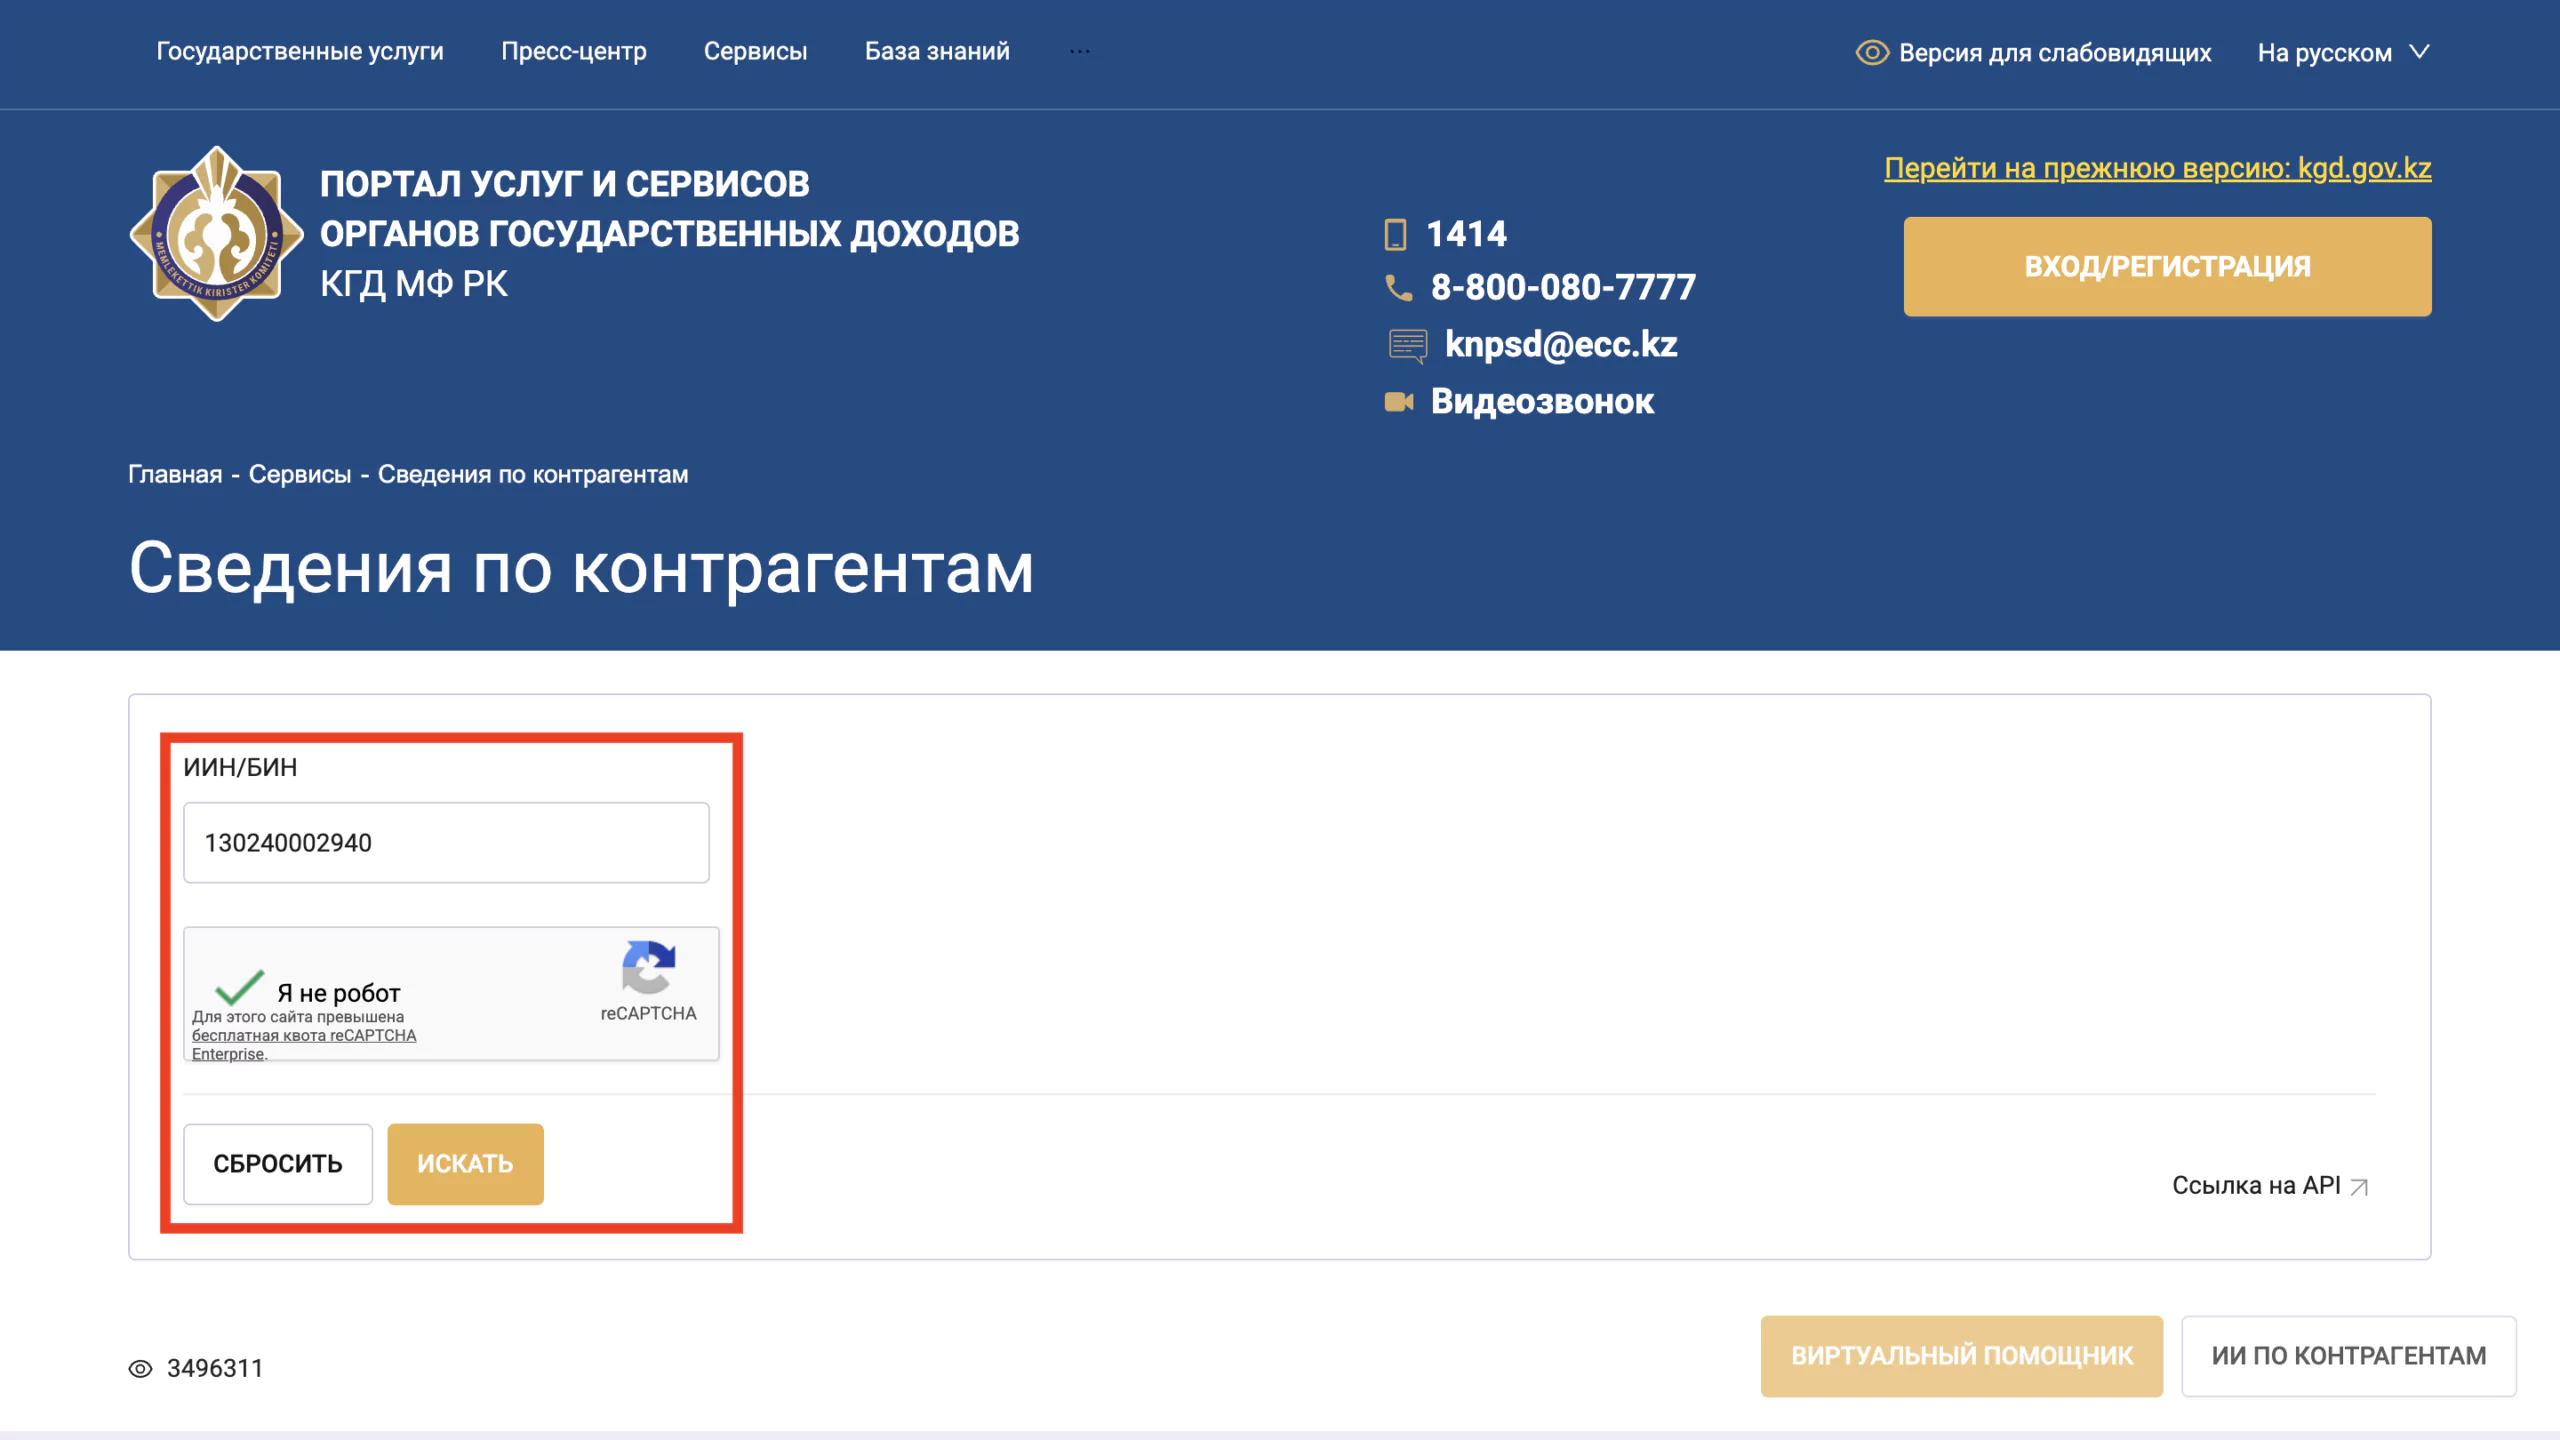
Task: Expand the На русском language dropdown
Action: (2343, 52)
